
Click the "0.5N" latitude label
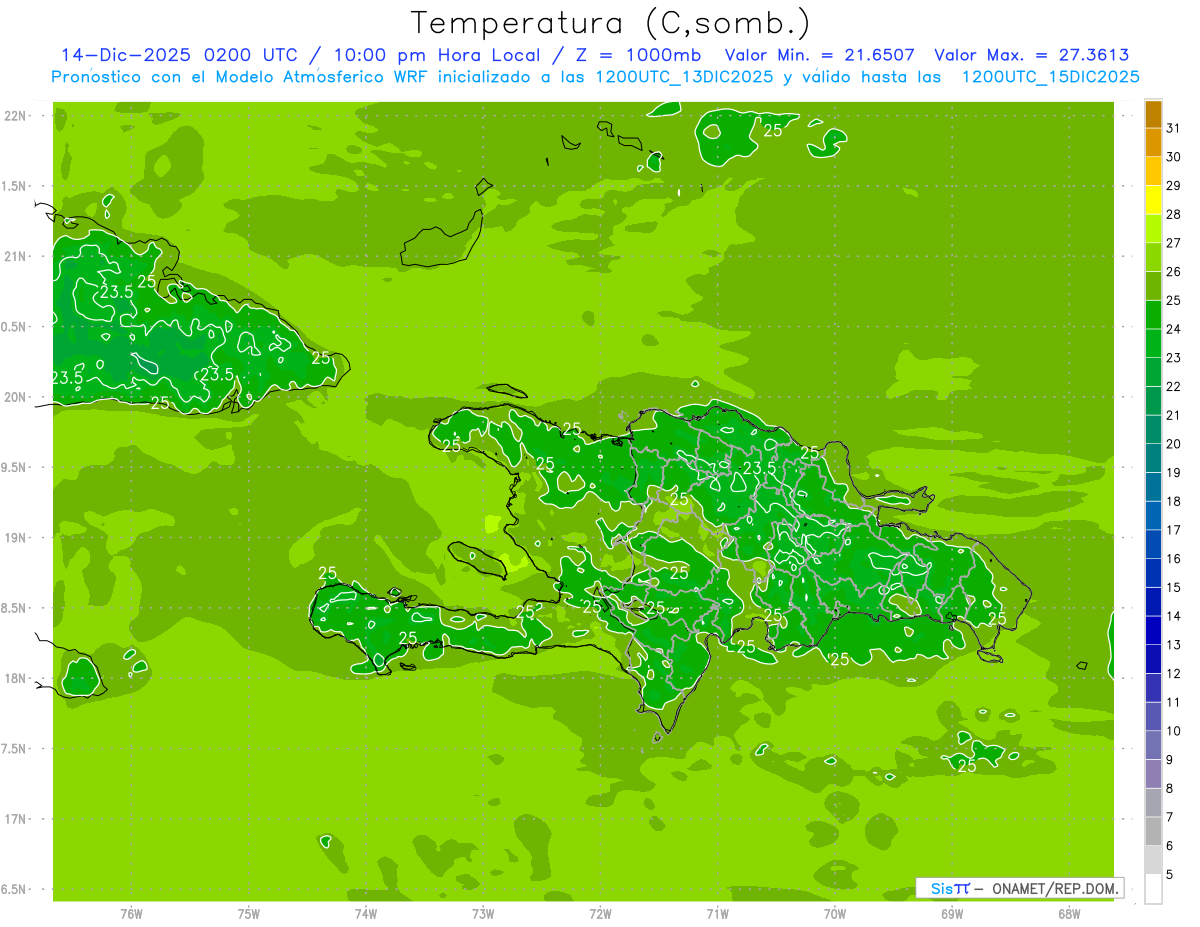click(14, 327)
